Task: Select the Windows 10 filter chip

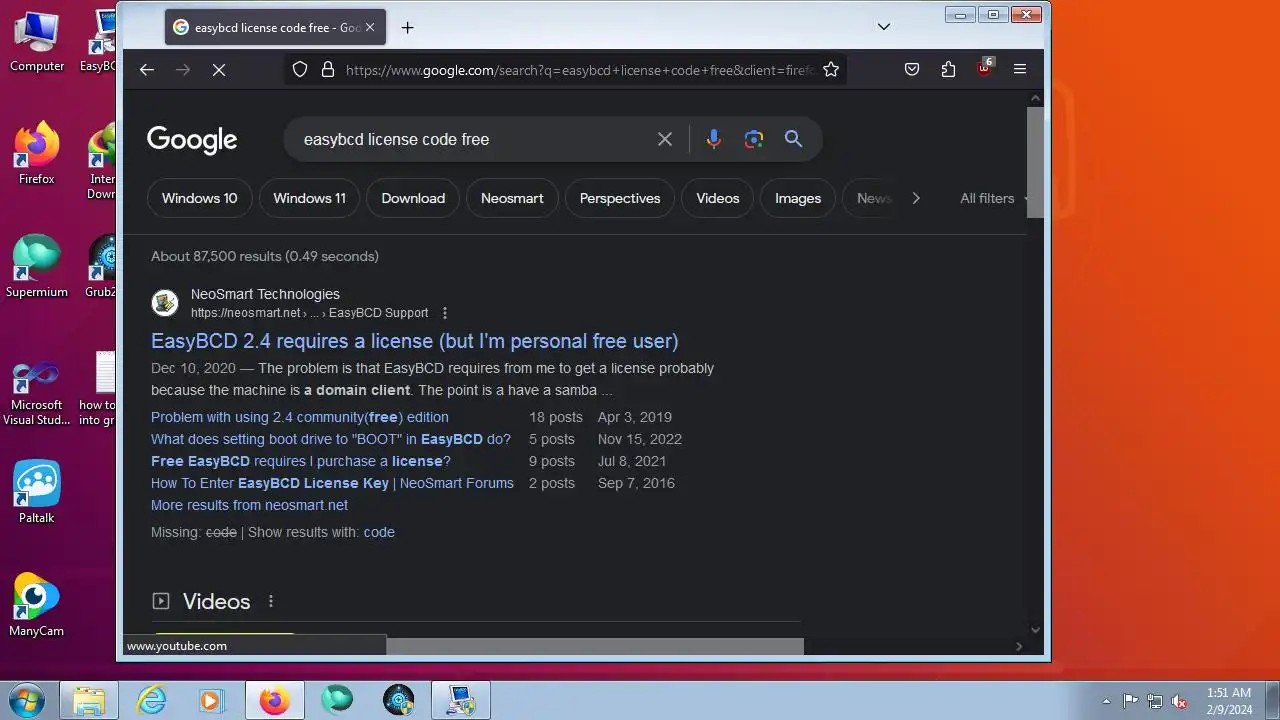Action: coord(200,198)
